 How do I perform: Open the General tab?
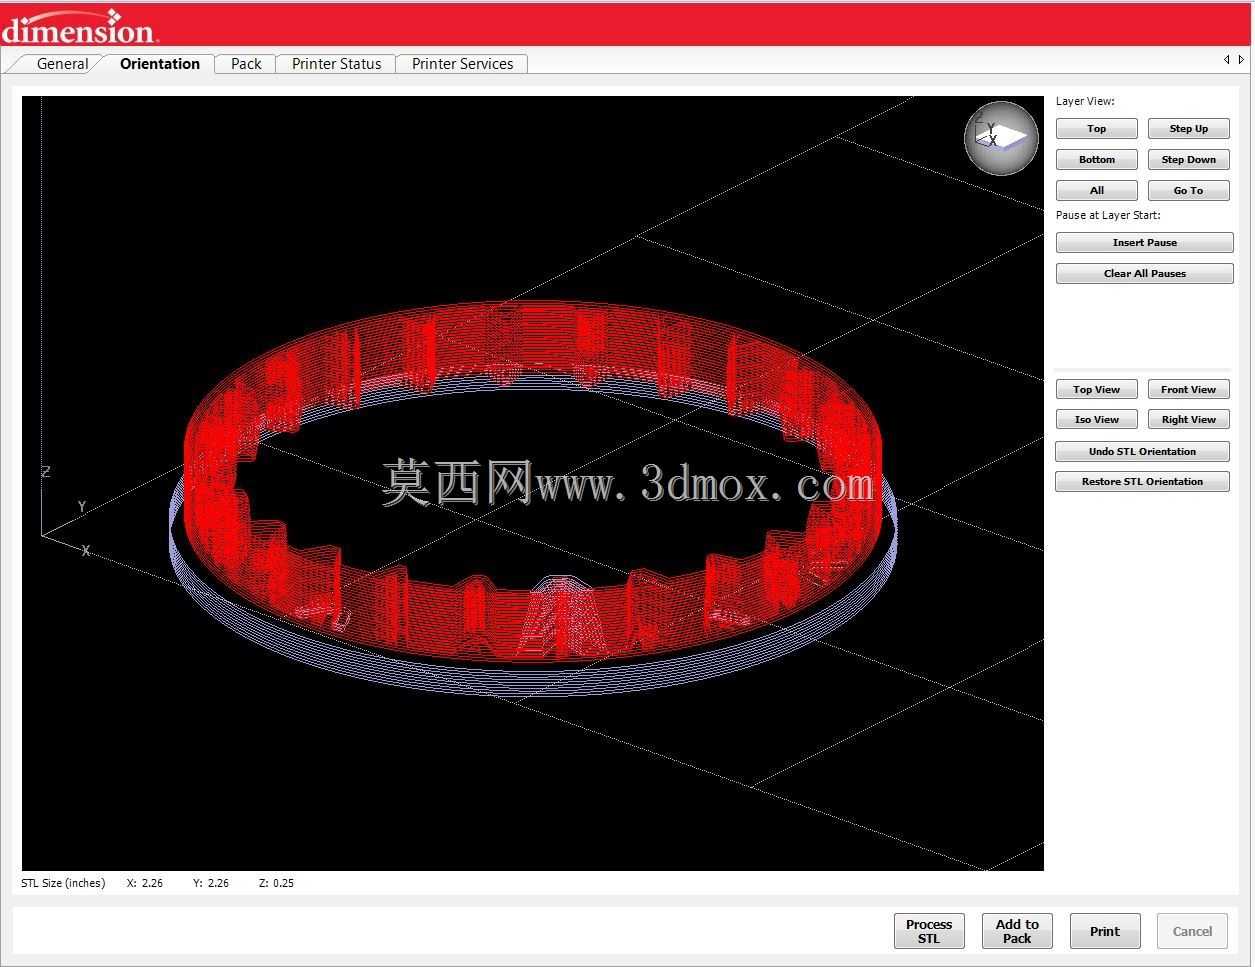pos(62,64)
